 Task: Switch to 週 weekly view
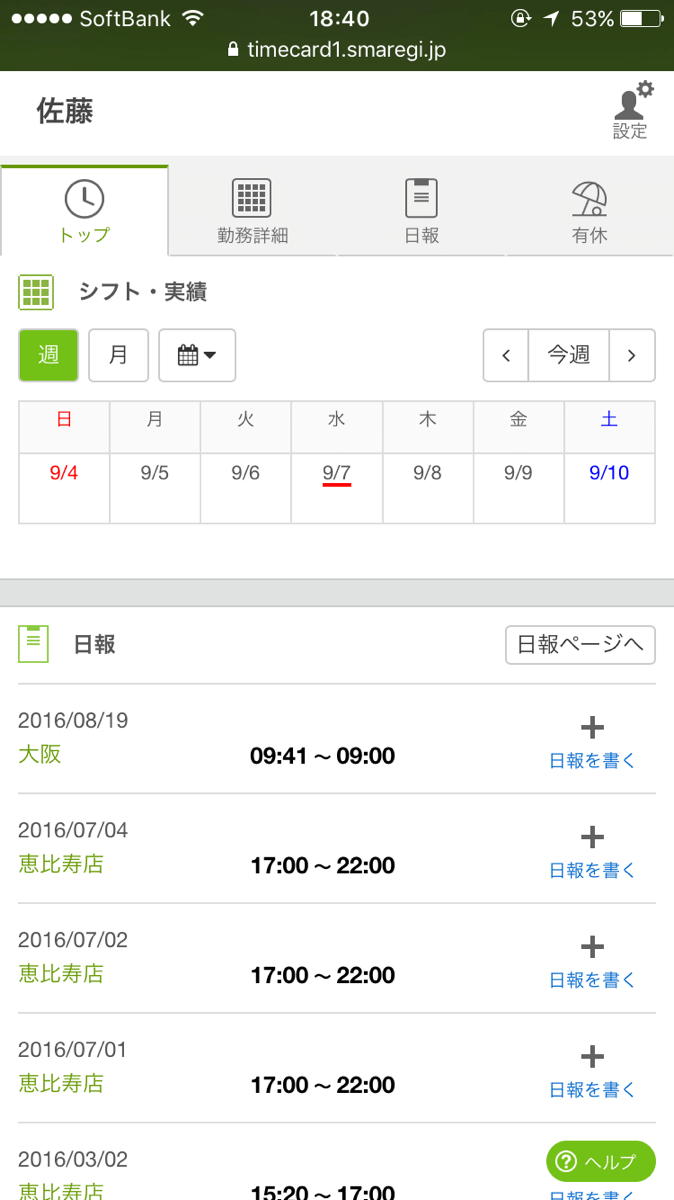coord(48,355)
